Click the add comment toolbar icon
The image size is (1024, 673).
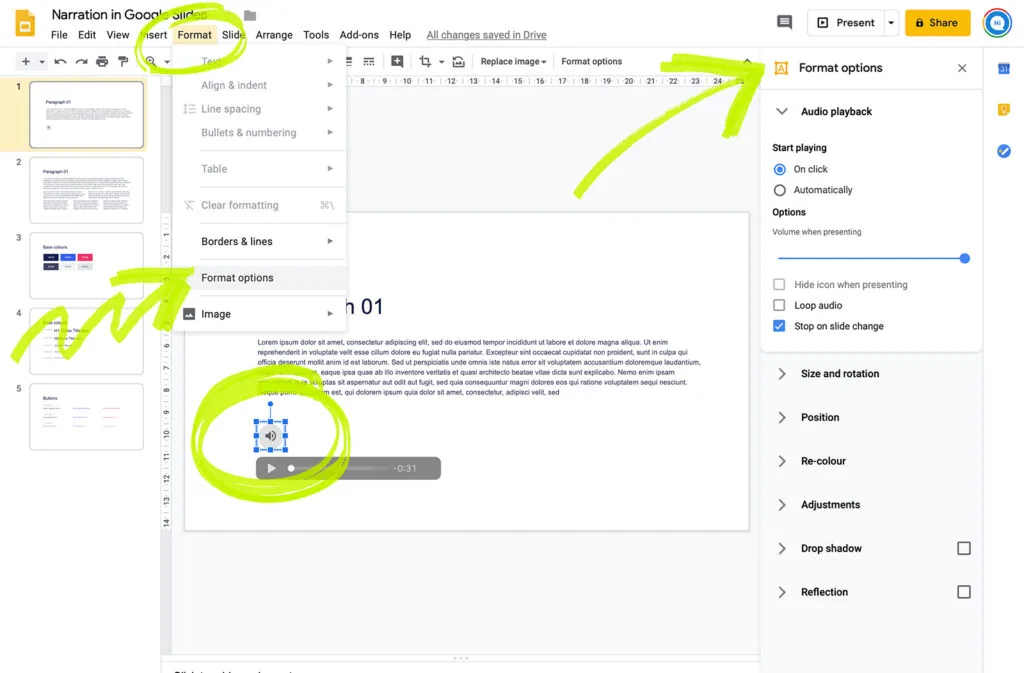click(397, 61)
